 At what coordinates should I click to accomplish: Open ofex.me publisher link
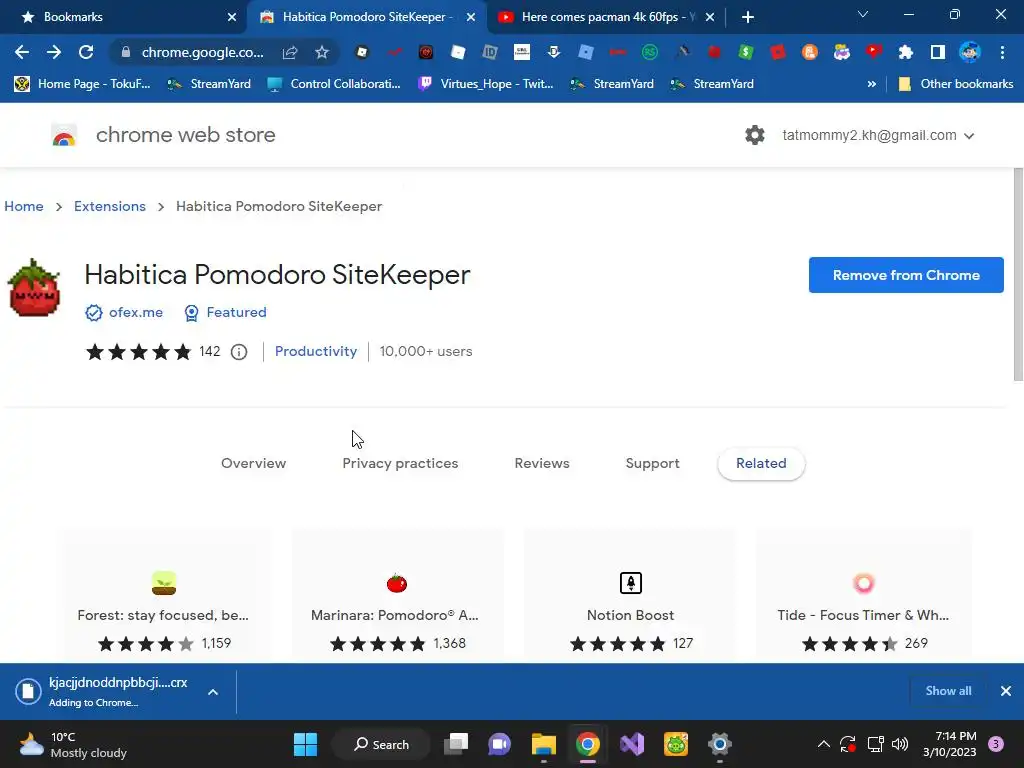click(136, 312)
